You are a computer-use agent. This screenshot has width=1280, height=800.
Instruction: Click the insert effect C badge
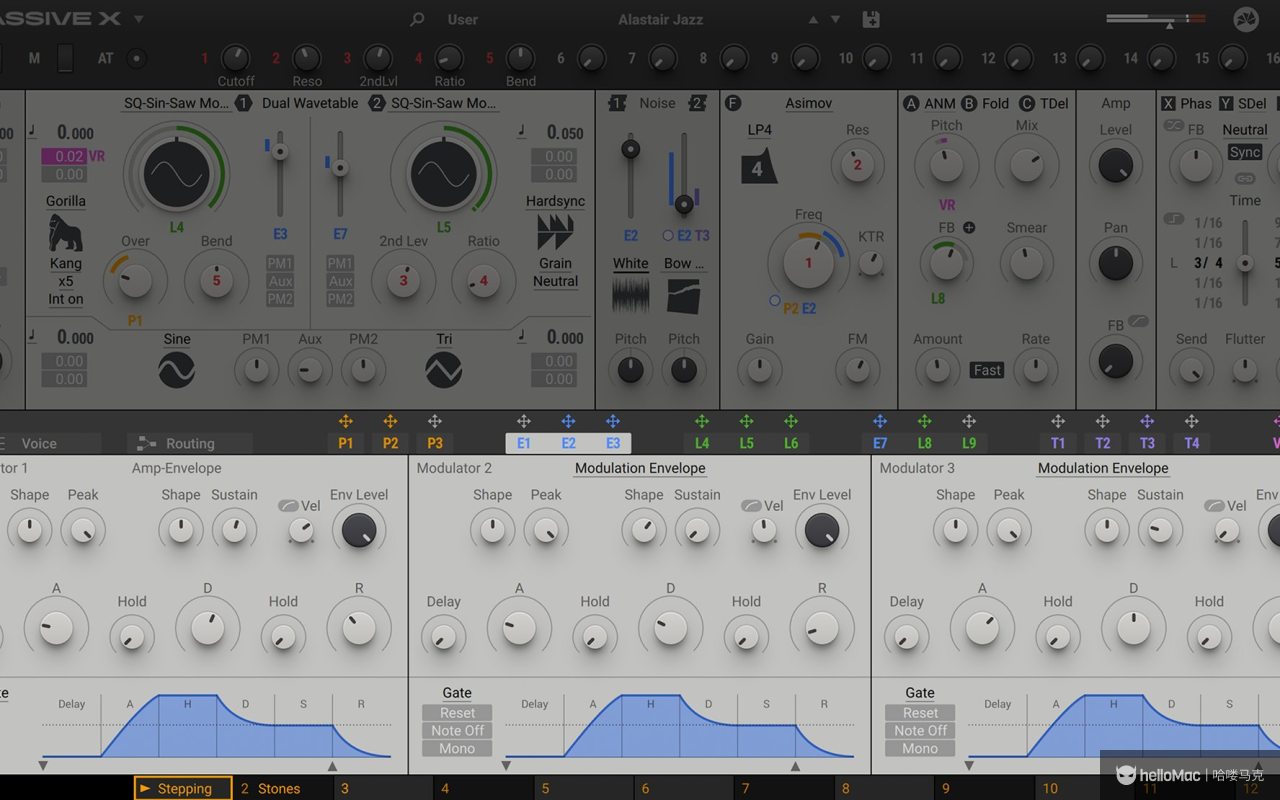(x=1027, y=103)
